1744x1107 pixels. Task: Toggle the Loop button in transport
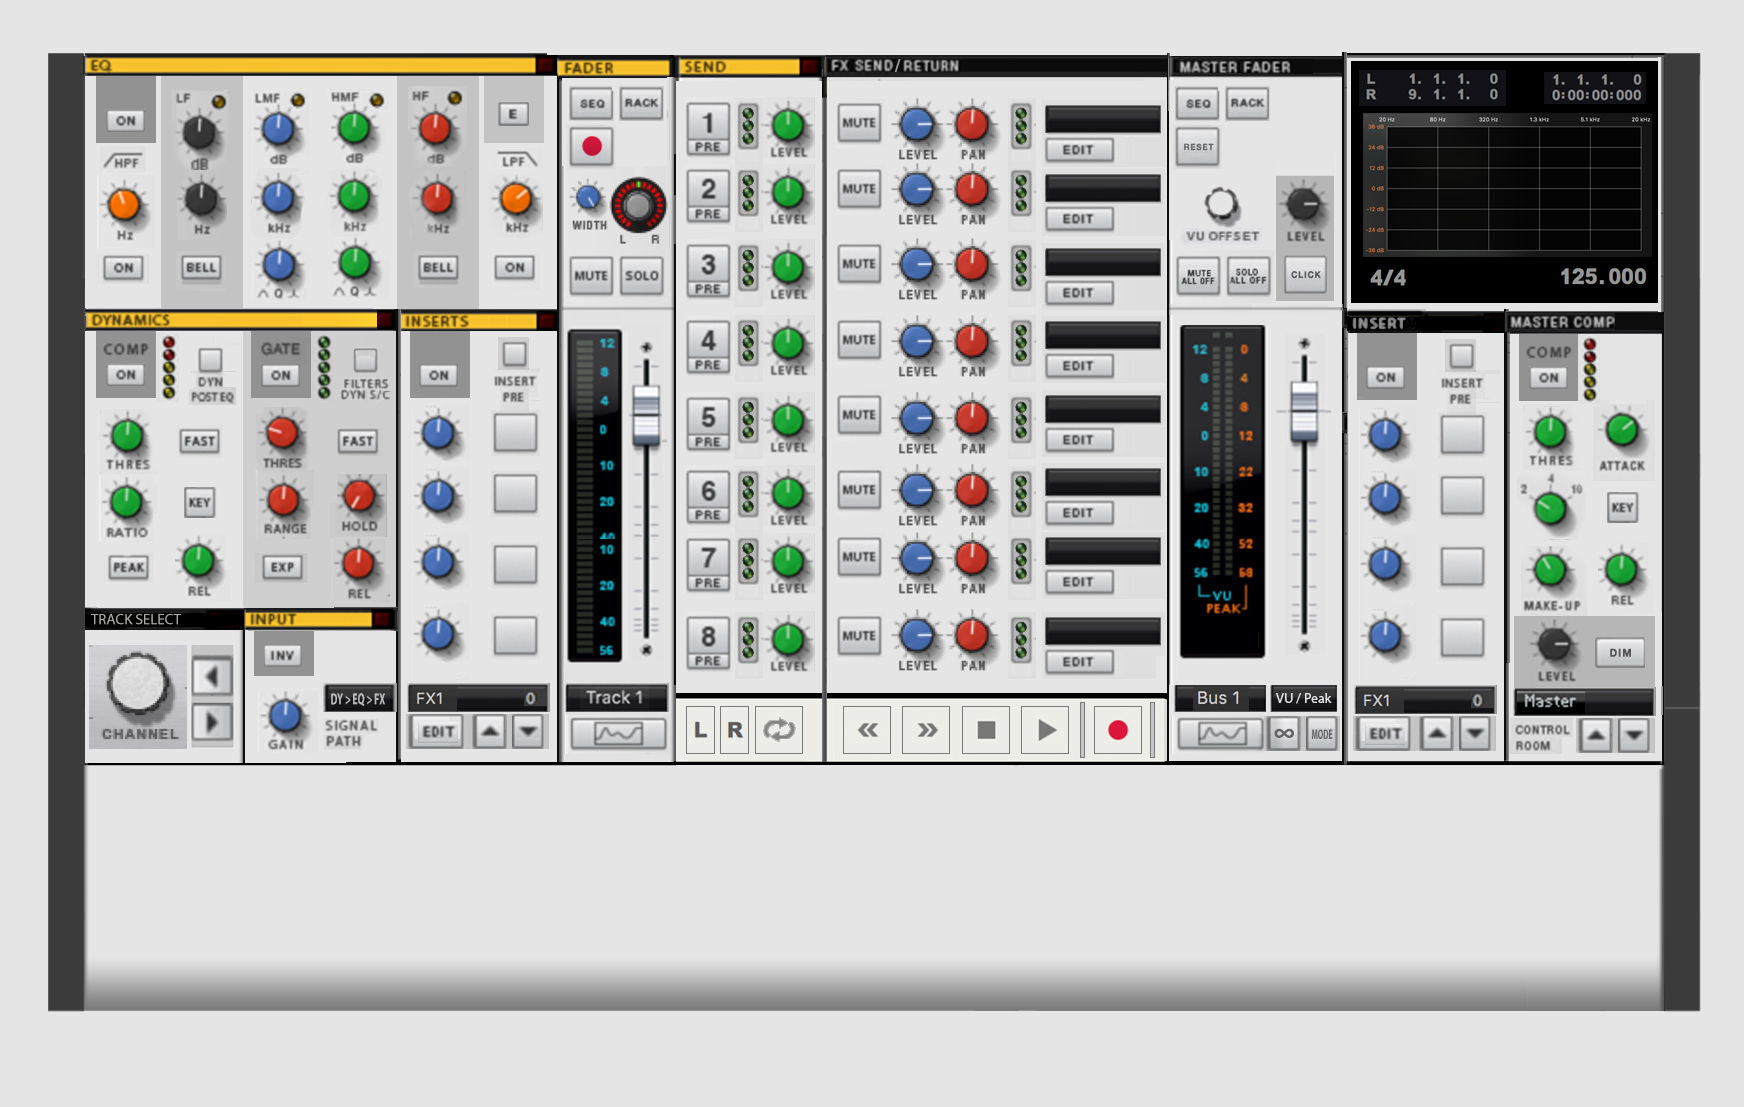(779, 730)
